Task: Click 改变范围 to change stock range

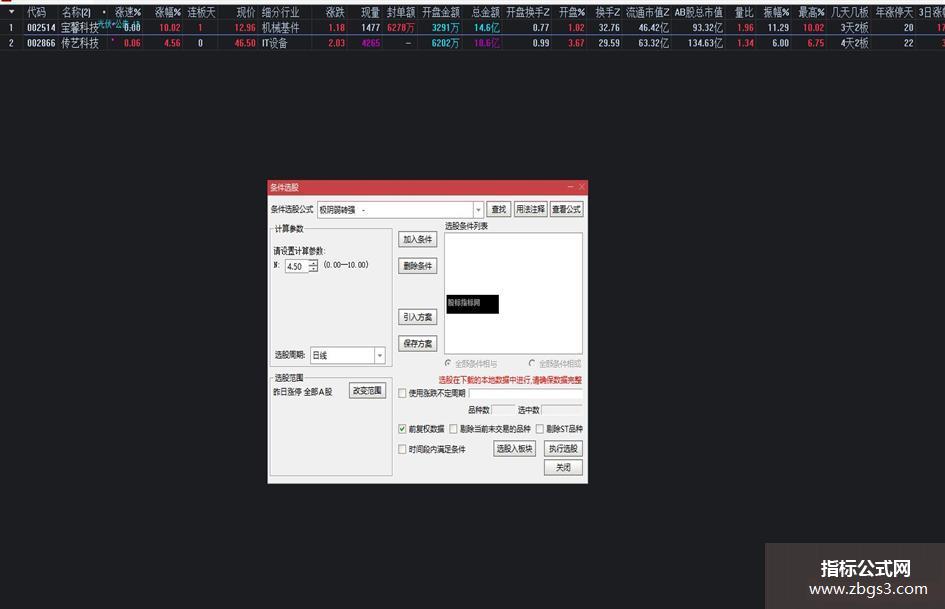Action: [367, 391]
